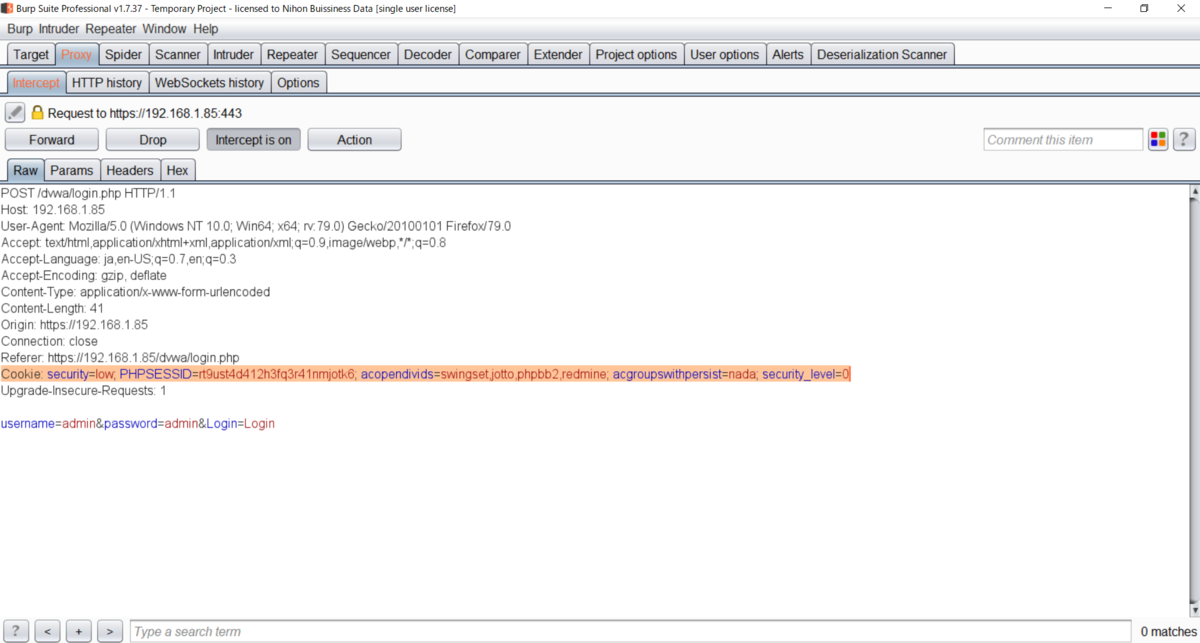The height and width of the screenshot is (643, 1200).
Task: Click the Comment this item field
Action: (x=1063, y=140)
